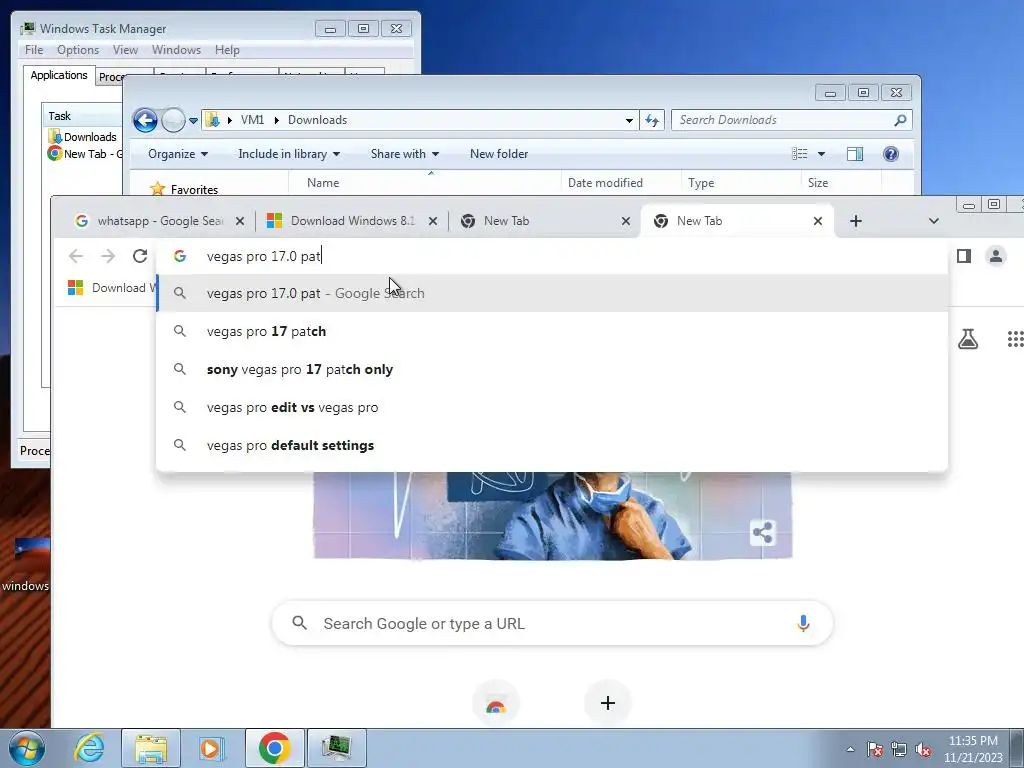1024x768 pixels.
Task: Launch Internet Explorer from taskbar
Action: tap(89, 748)
